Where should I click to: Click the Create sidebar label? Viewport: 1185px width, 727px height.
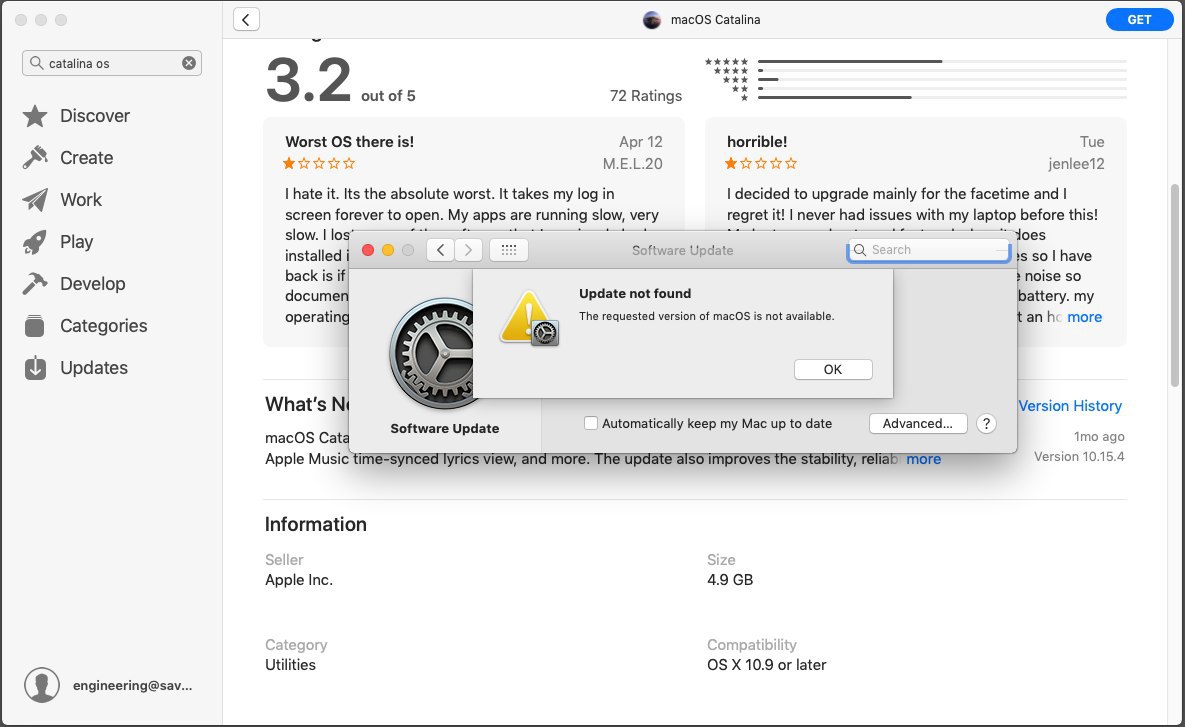(87, 157)
